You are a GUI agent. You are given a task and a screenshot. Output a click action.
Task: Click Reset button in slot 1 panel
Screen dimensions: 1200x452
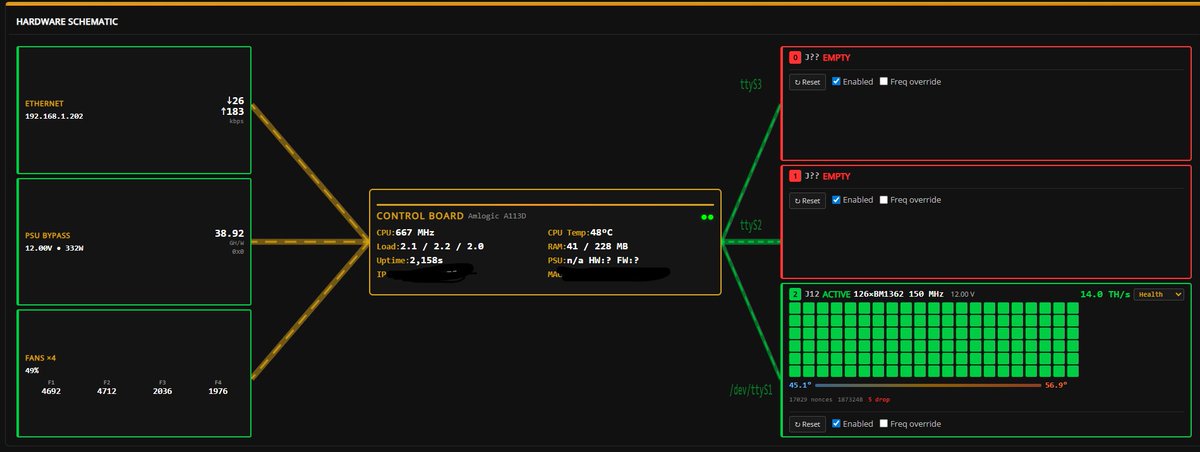click(x=807, y=200)
